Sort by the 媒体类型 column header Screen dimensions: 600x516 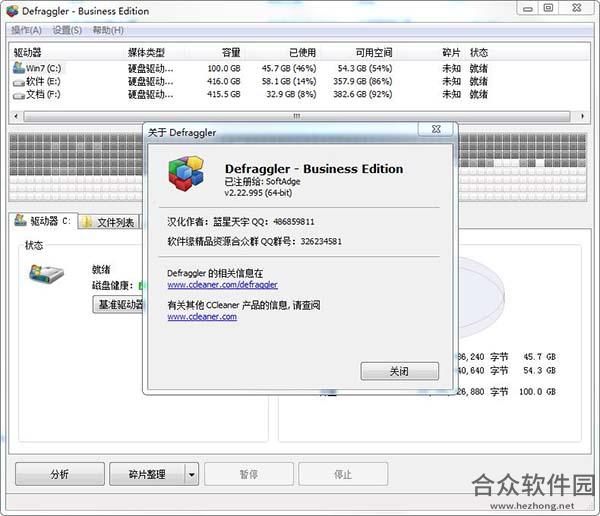(x=146, y=52)
